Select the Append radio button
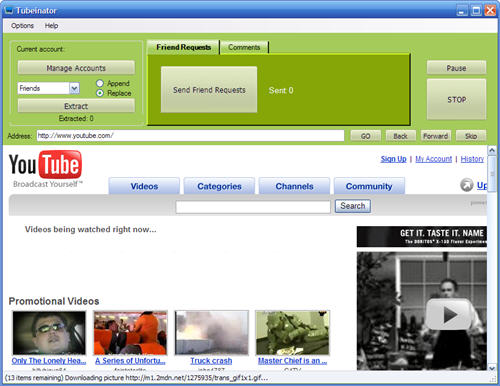The height and width of the screenshot is (386, 500). (x=100, y=83)
